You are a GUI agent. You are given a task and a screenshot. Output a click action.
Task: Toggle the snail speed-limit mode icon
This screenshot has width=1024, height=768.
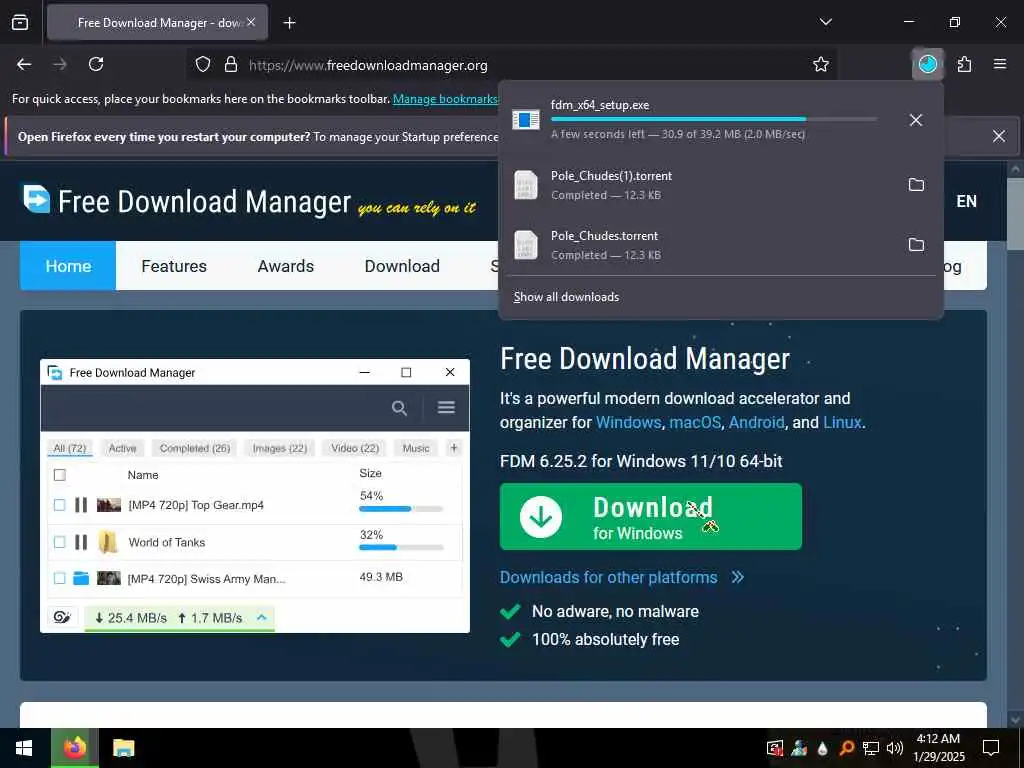click(x=62, y=617)
